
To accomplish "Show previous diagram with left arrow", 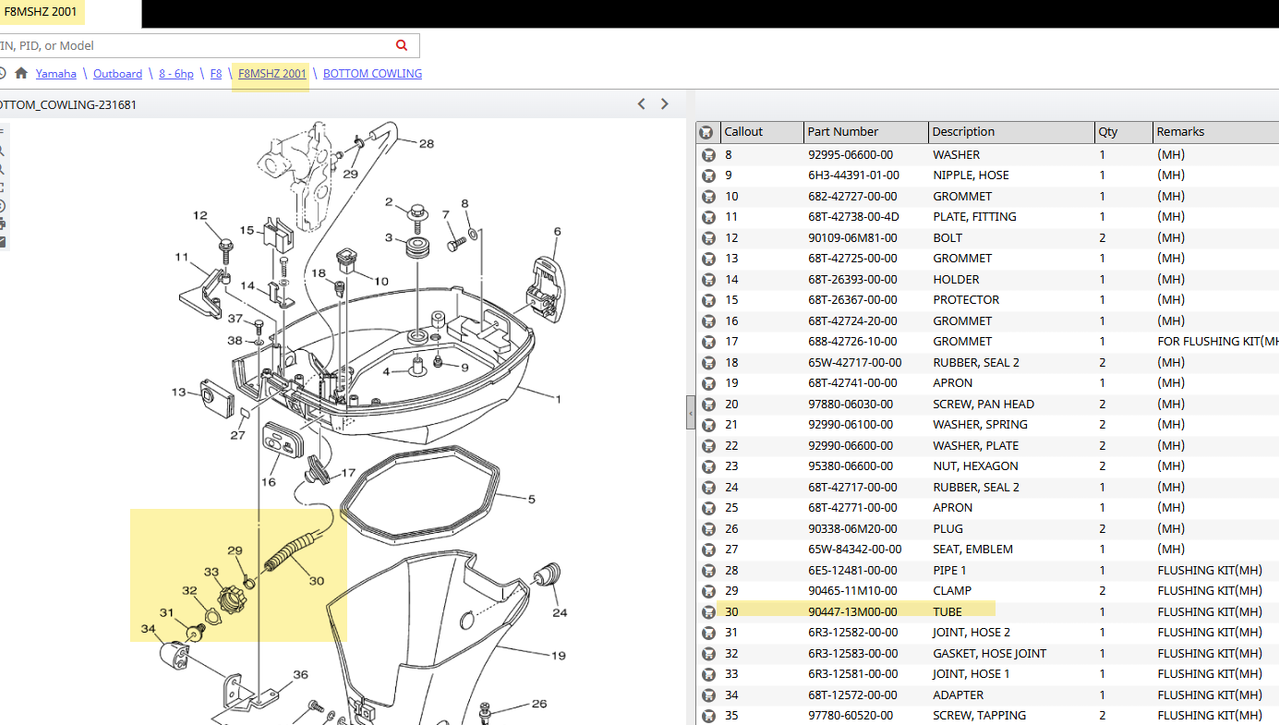I will 642,104.
